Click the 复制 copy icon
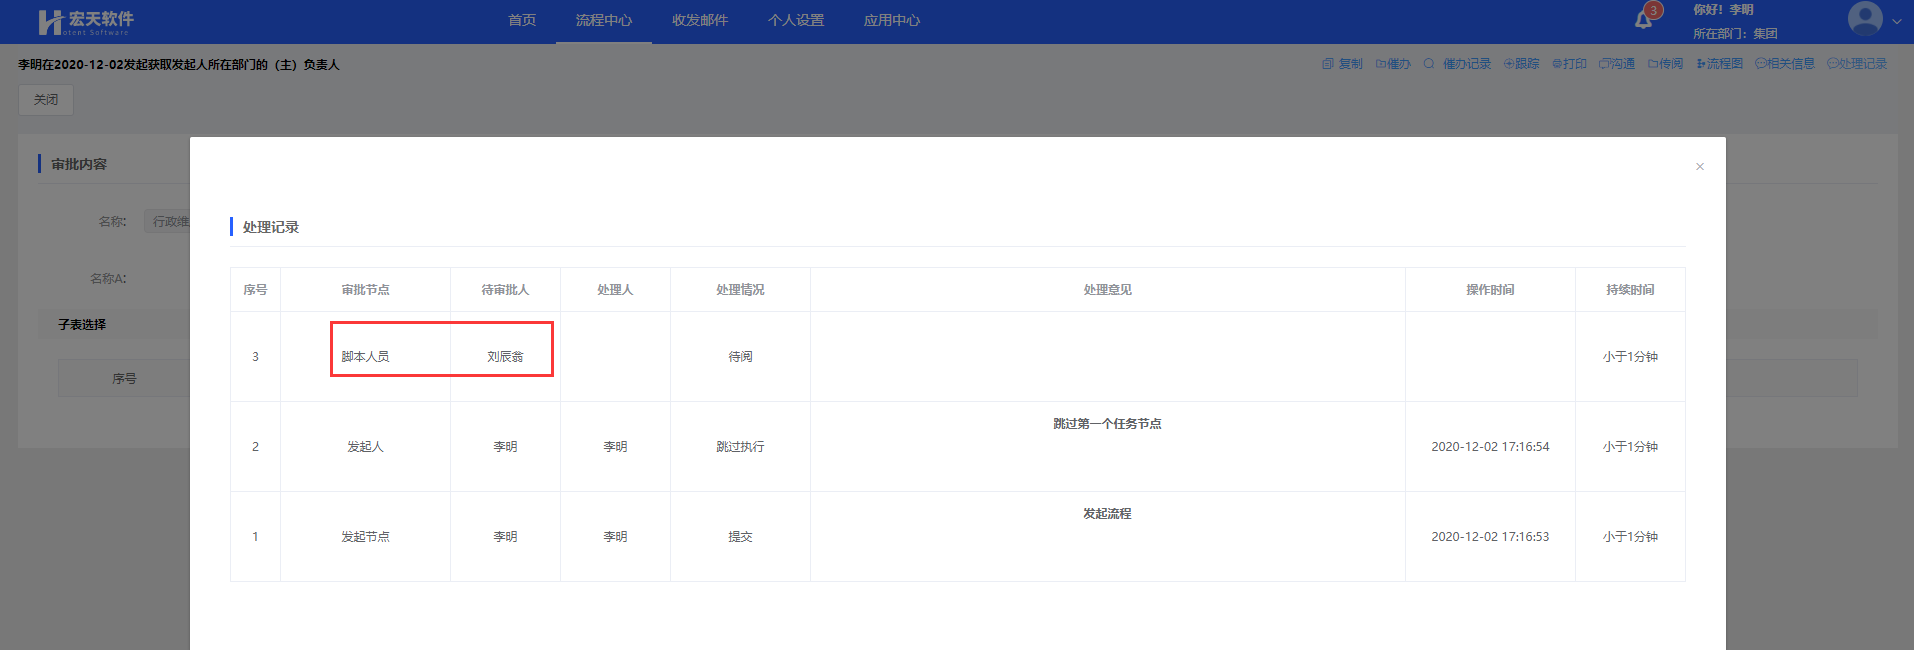This screenshot has width=1914, height=650. [1328, 64]
